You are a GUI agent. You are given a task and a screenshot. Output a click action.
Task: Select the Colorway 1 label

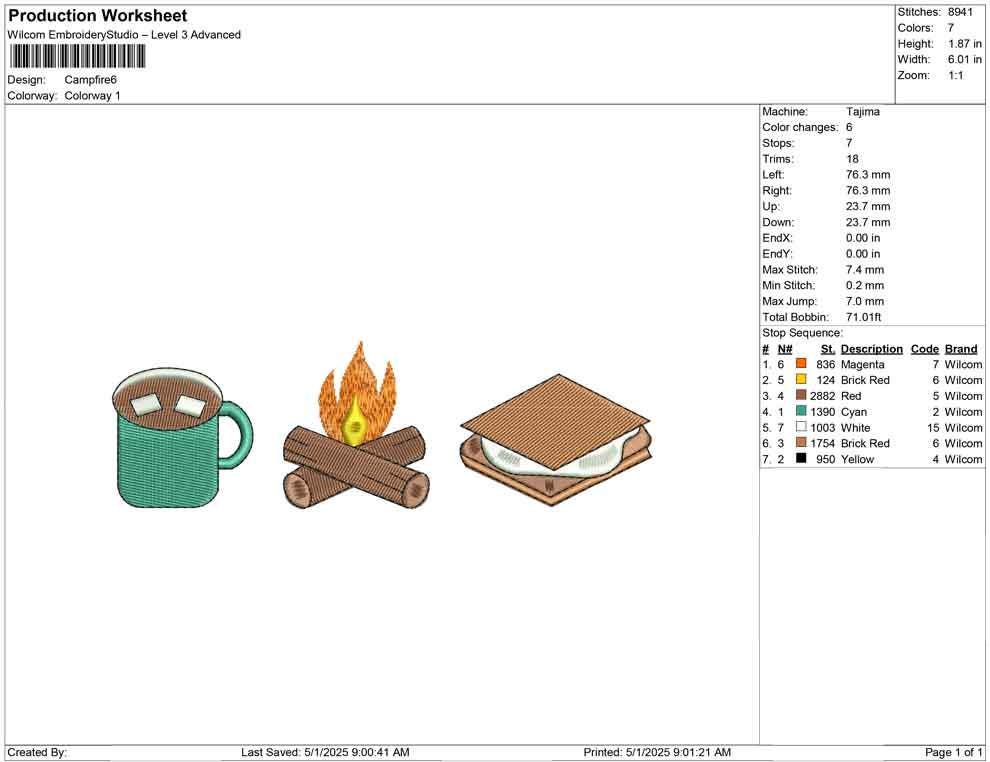coord(93,96)
